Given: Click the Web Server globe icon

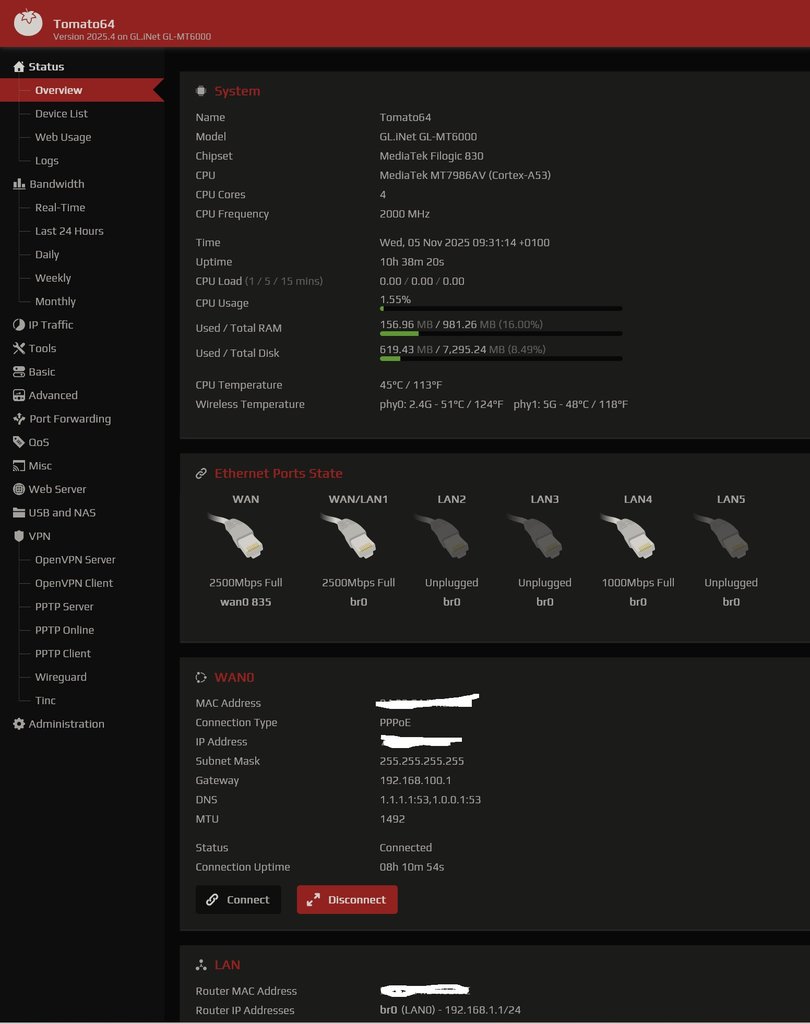Looking at the screenshot, I should coord(19,489).
